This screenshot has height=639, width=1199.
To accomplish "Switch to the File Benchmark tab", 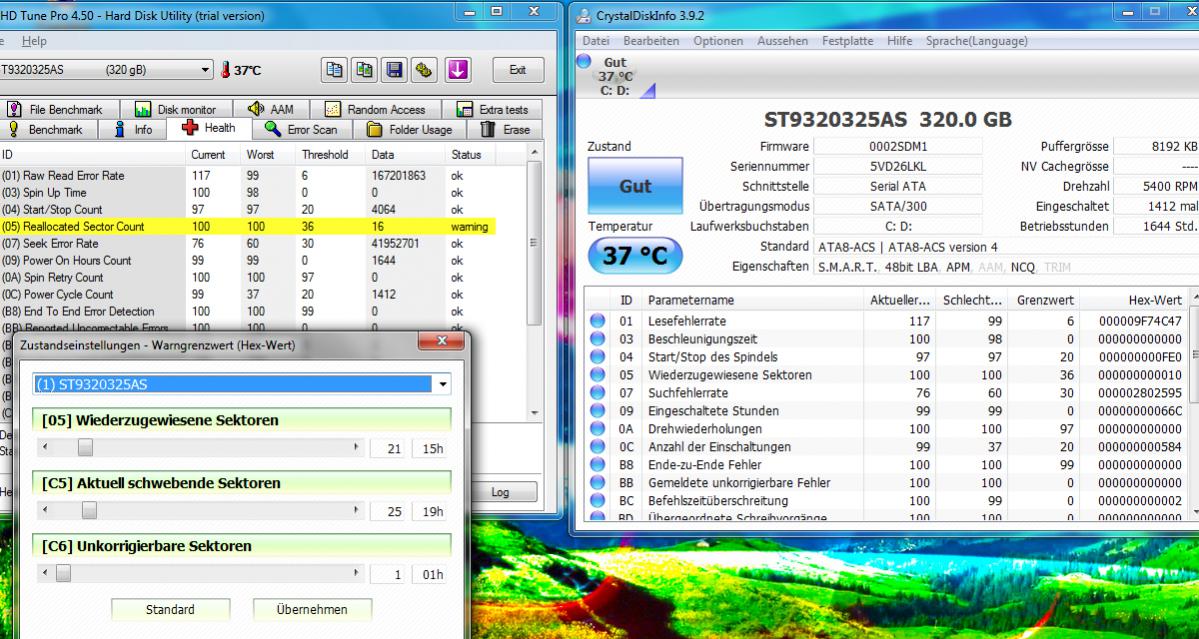I will (60, 109).
